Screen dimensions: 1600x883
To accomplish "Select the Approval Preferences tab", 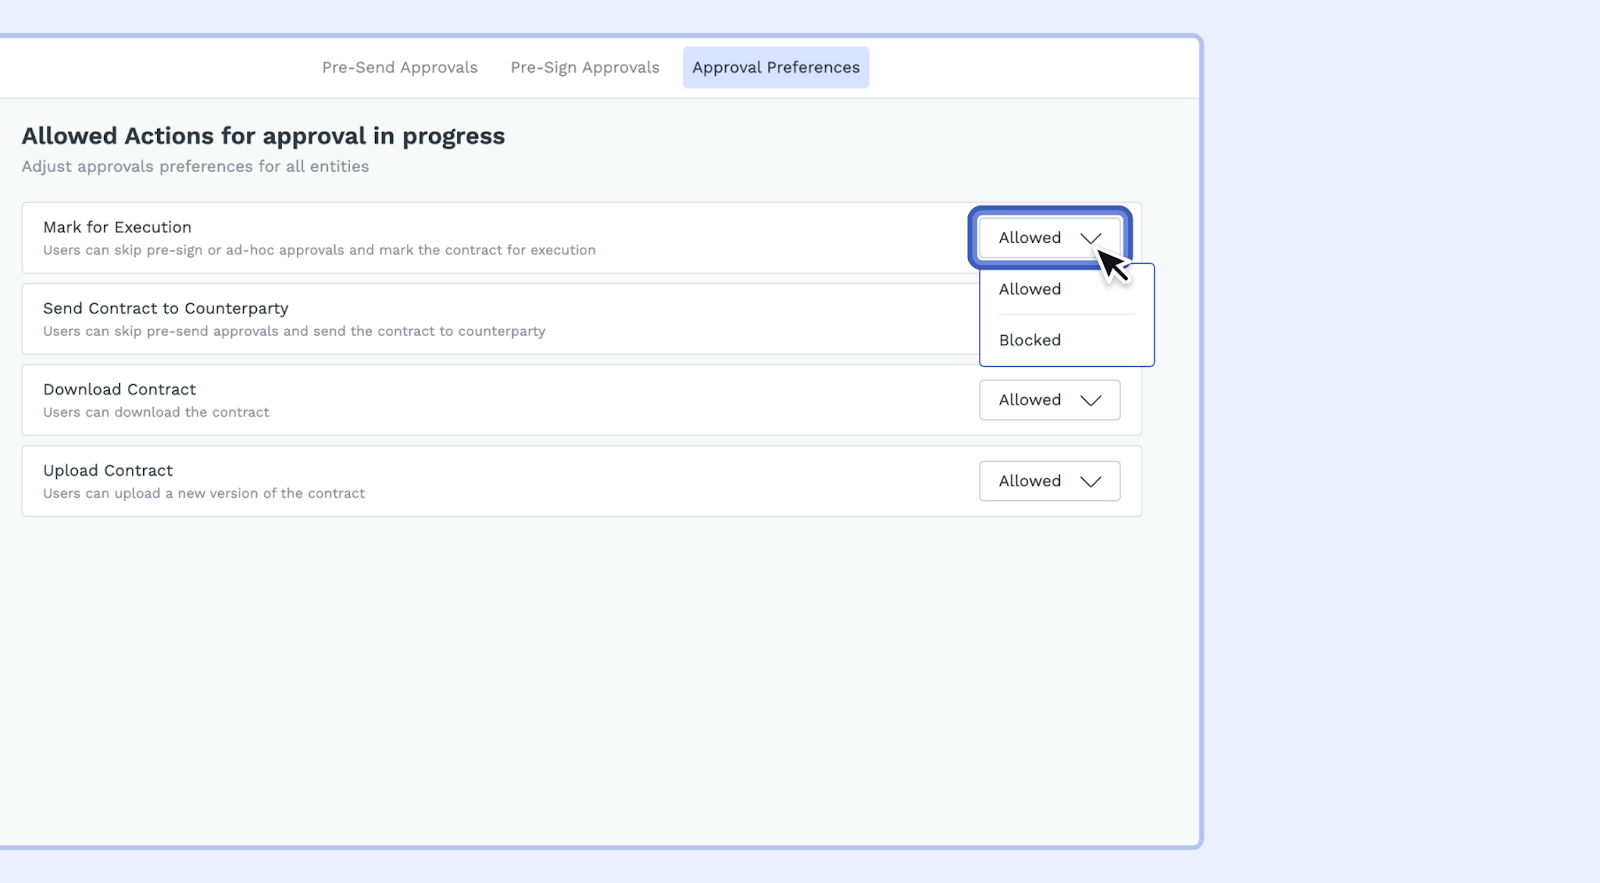I will coord(775,68).
